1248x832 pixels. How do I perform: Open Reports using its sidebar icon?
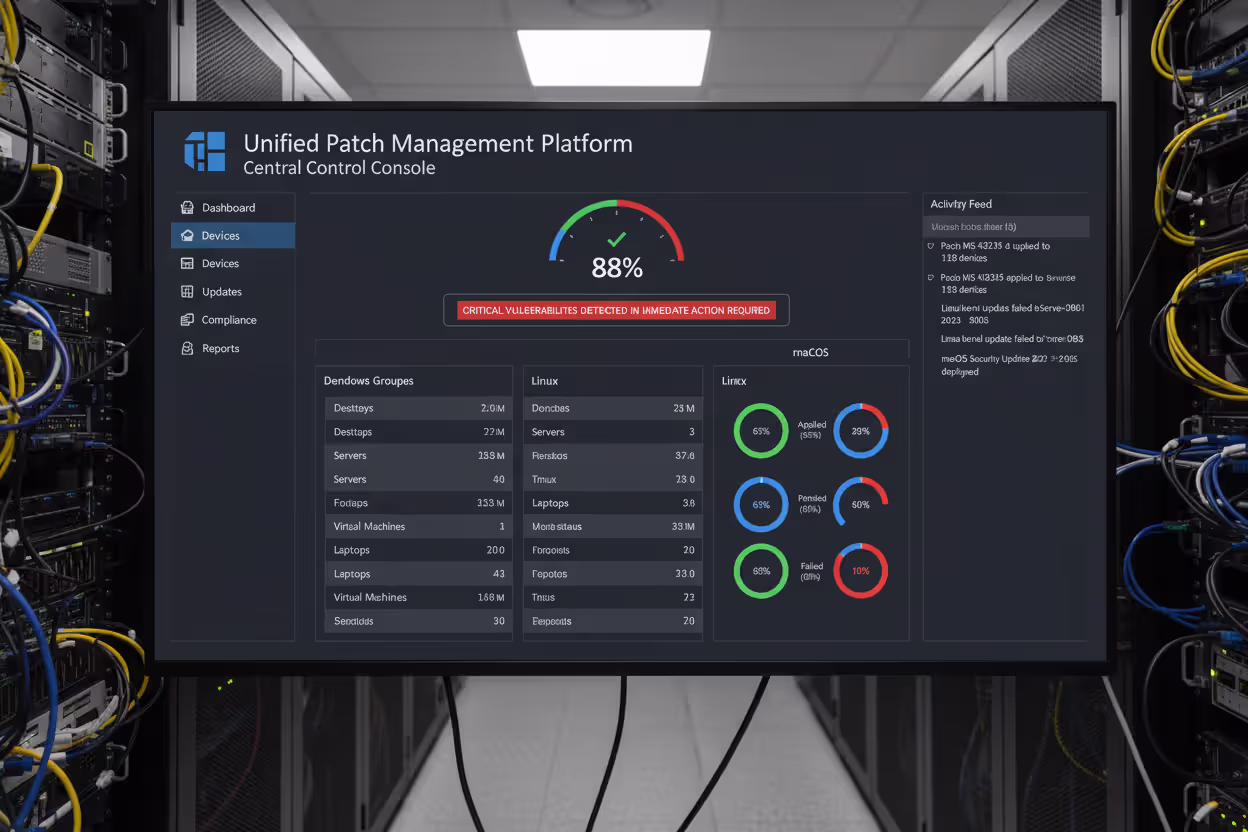tap(187, 347)
